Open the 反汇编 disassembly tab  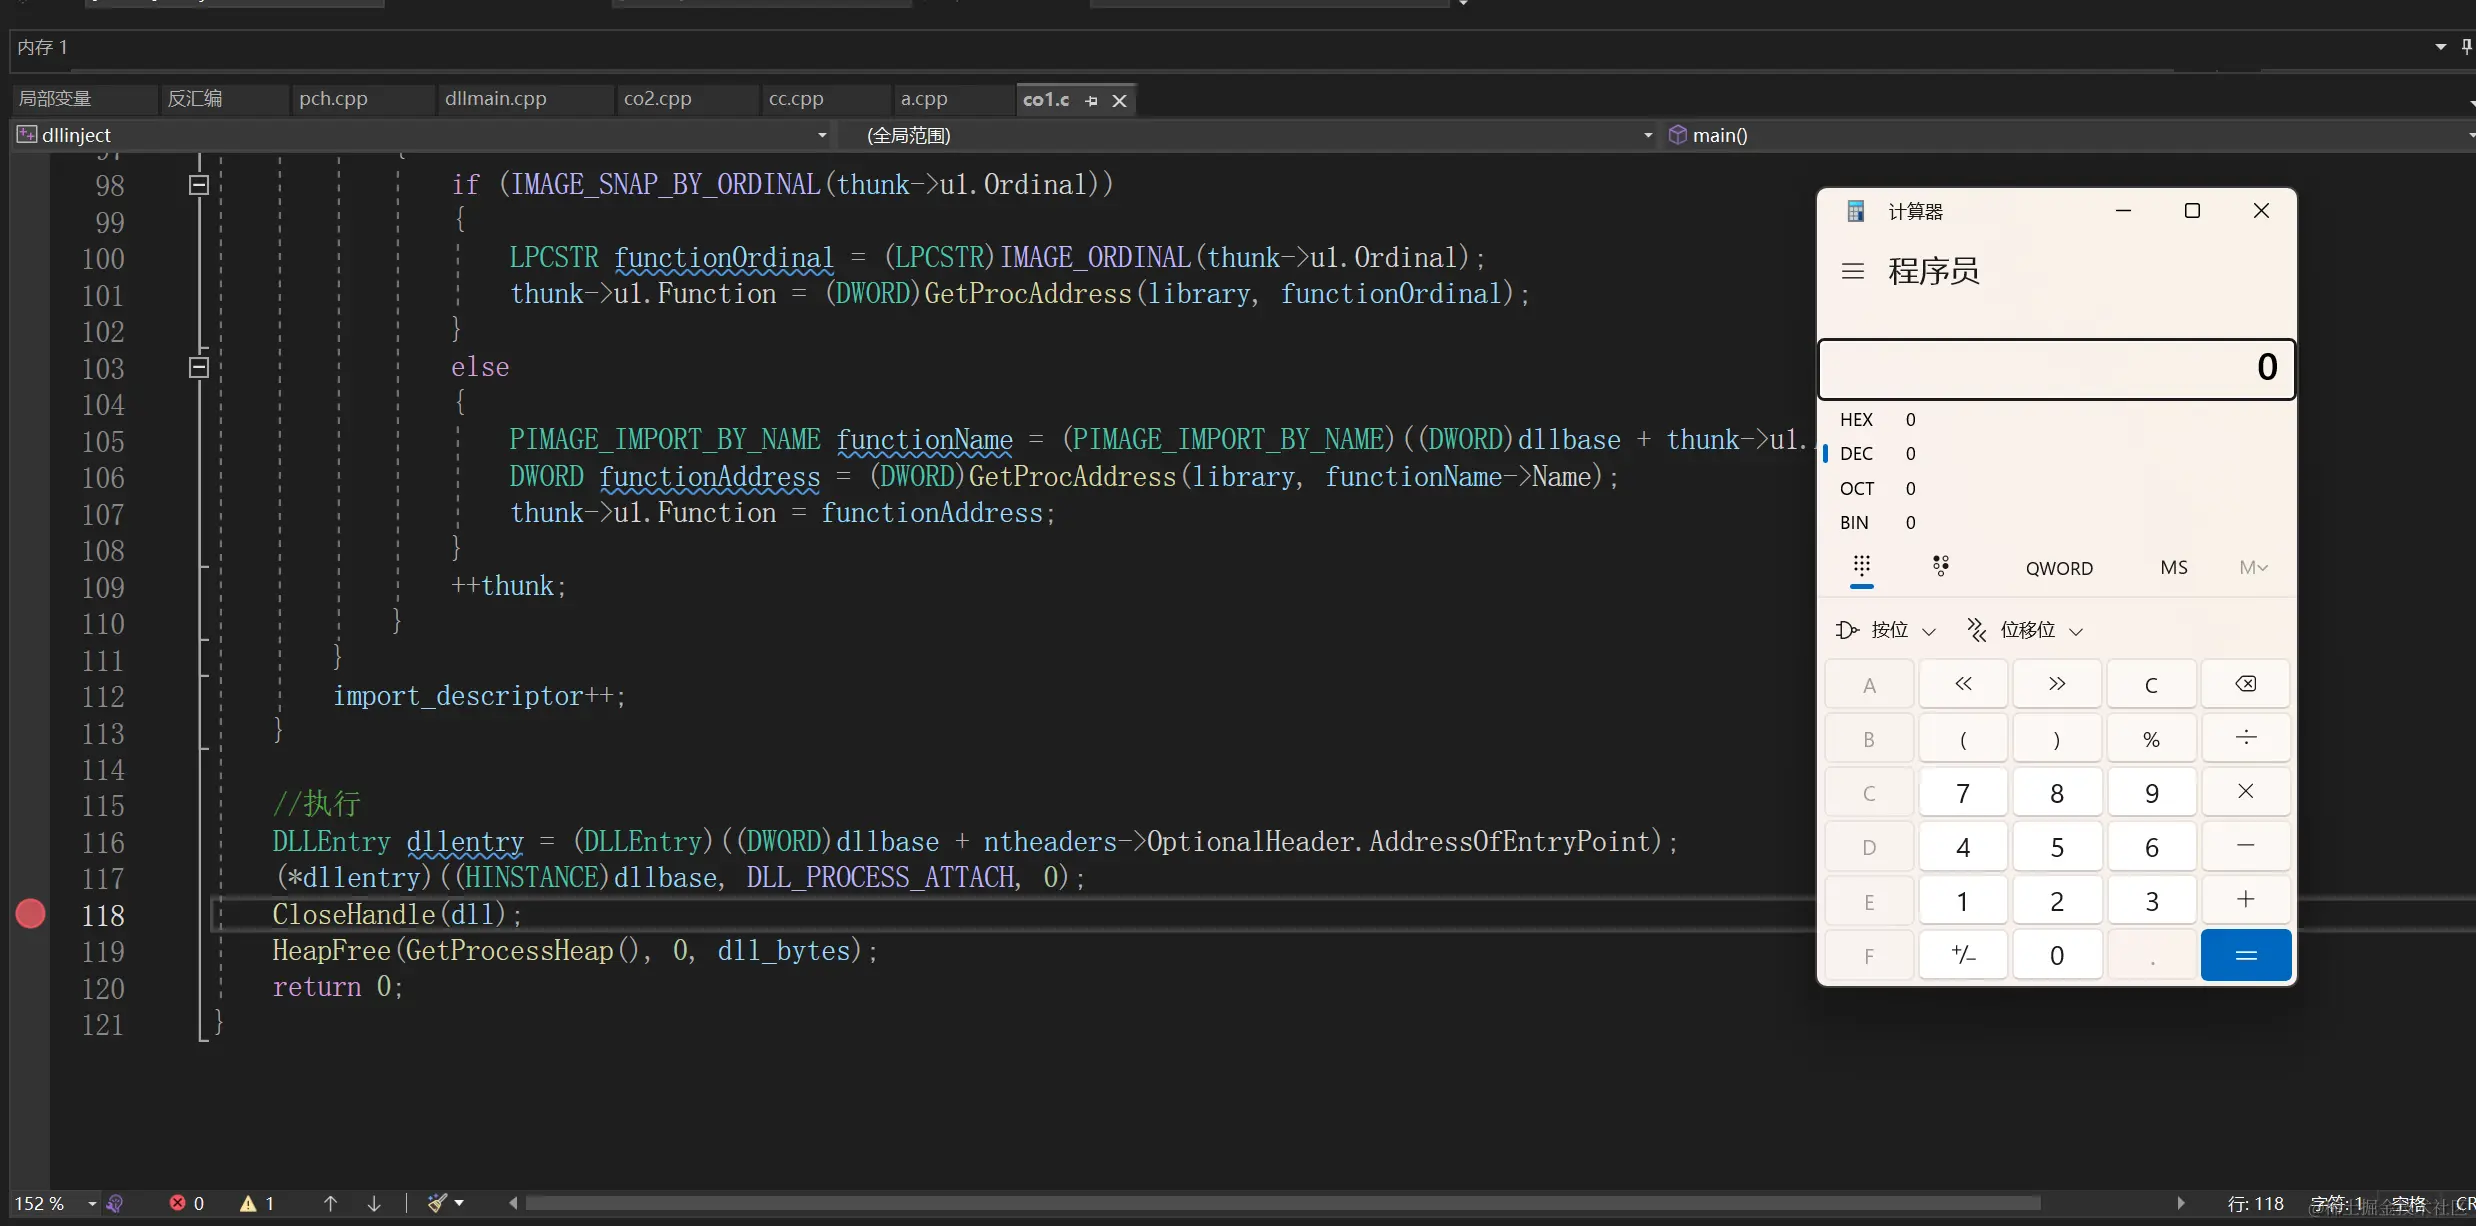point(195,99)
